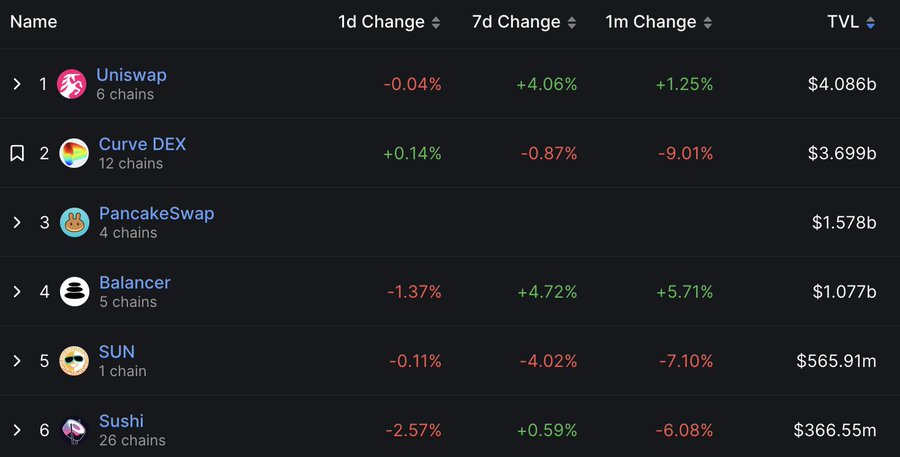Sort by the 1d Change column
The width and height of the screenshot is (900, 457).
(389, 22)
